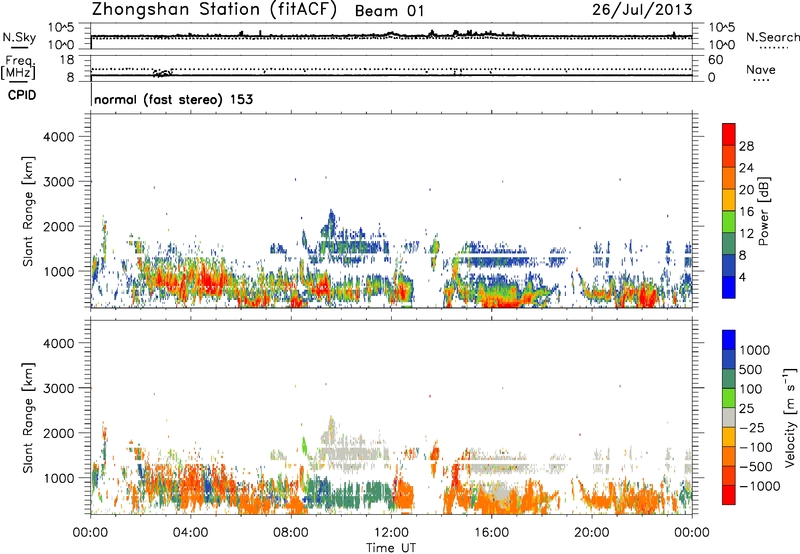Click the gray segment of velocity colorbar
This screenshot has height=554, width=800.
coord(729,418)
